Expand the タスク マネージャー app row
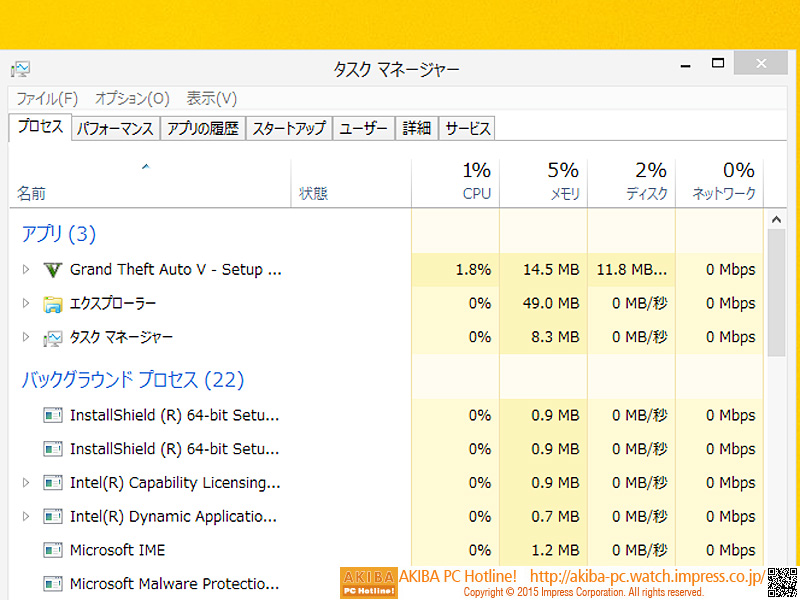This screenshot has height=600, width=800. pyautogui.click(x=26, y=337)
